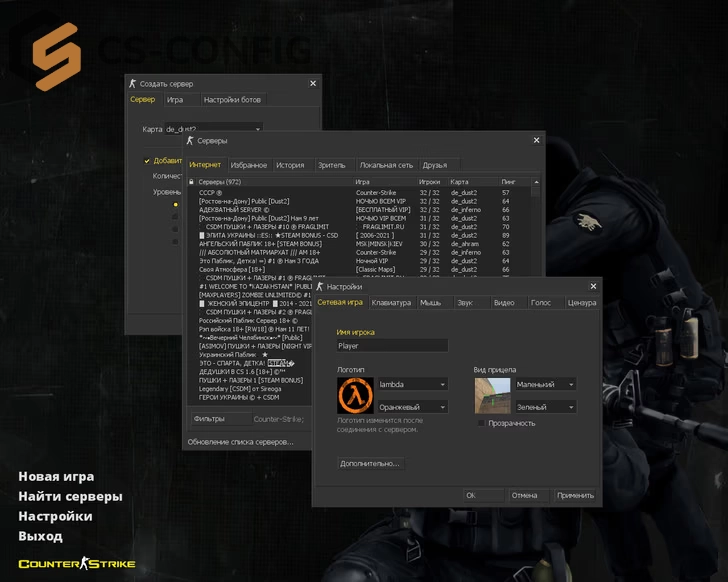
Task: Select the ЭЛИТА УКРАИНЫ ::ES:: server row
Action: click(360, 235)
